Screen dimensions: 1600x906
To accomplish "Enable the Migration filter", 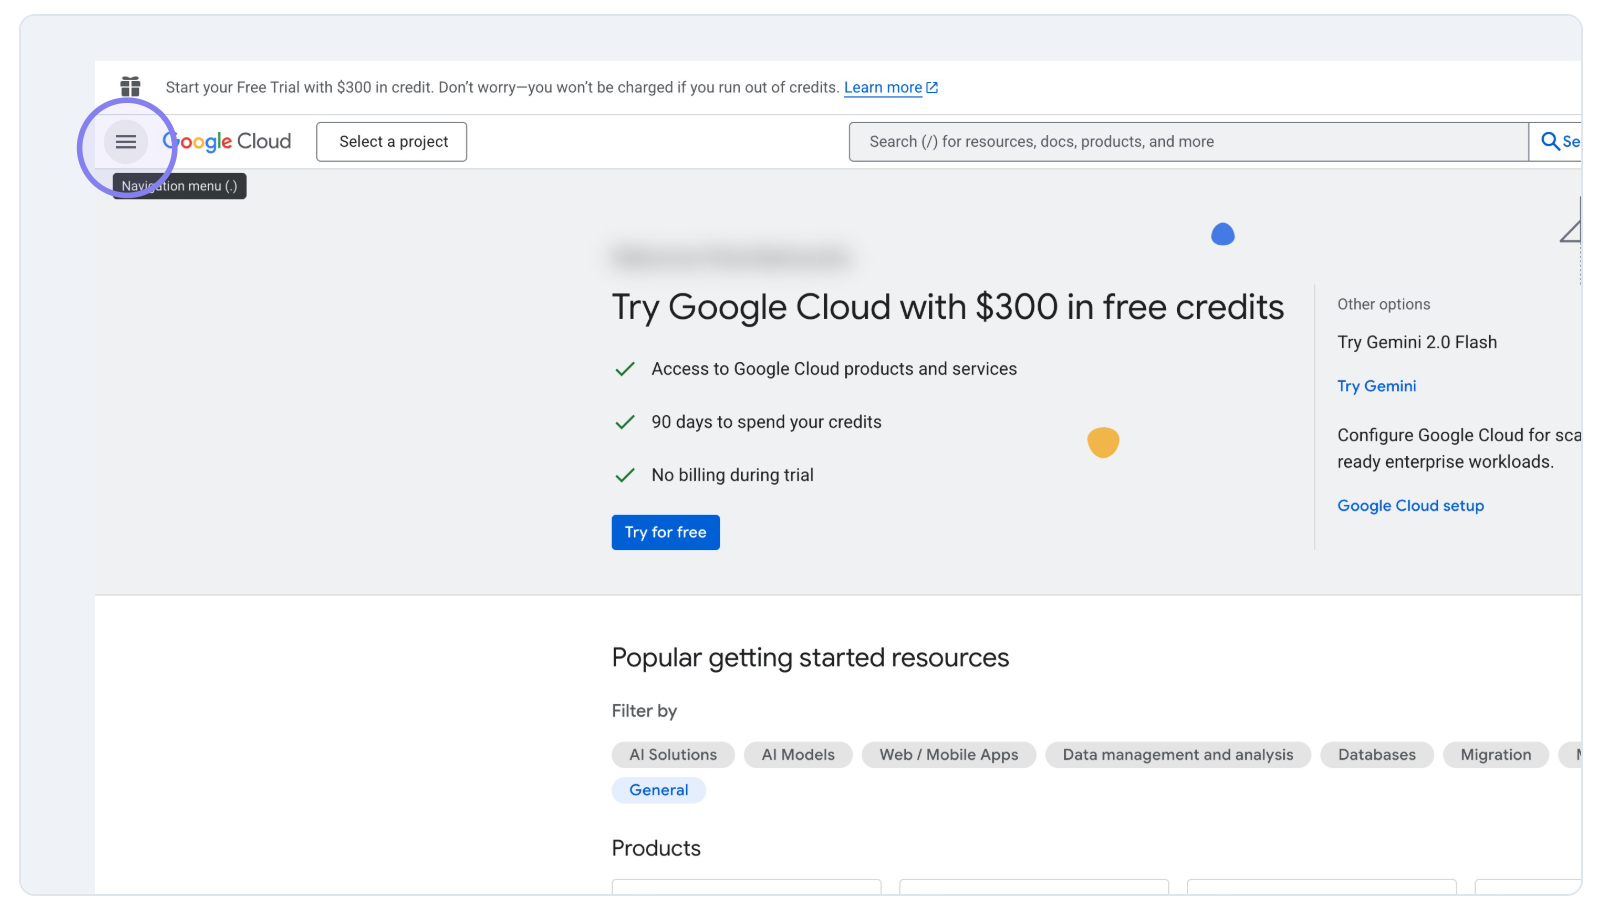I will point(1495,754).
